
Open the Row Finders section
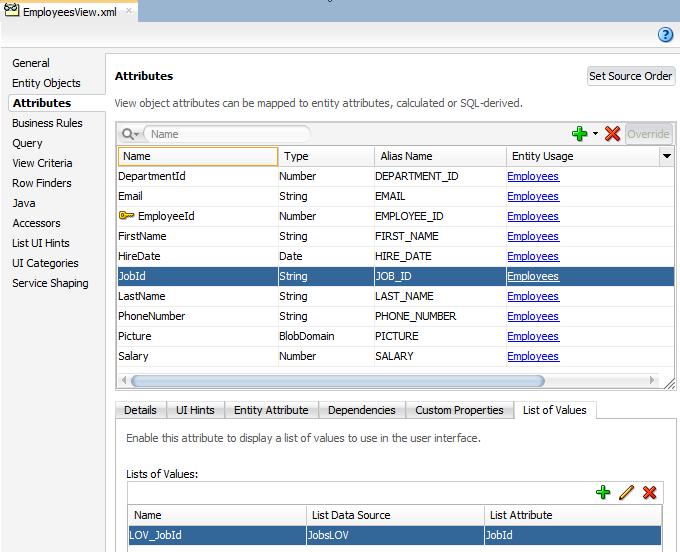pos(42,183)
